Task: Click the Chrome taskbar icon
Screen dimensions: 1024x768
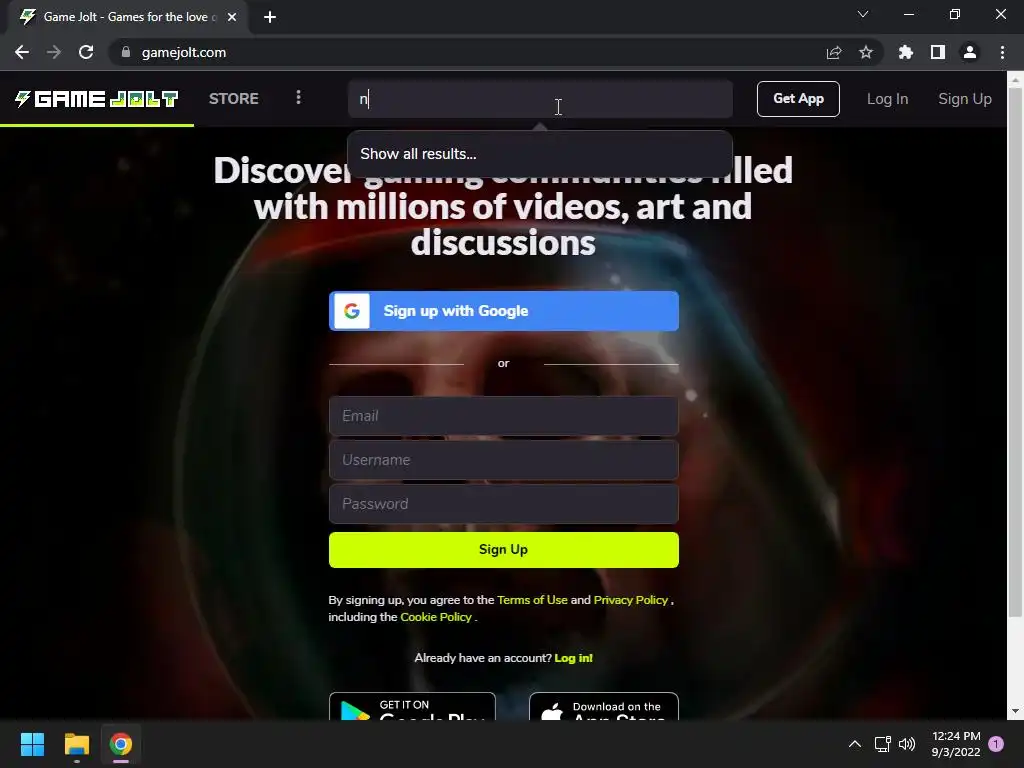Action: tap(121, 744)
